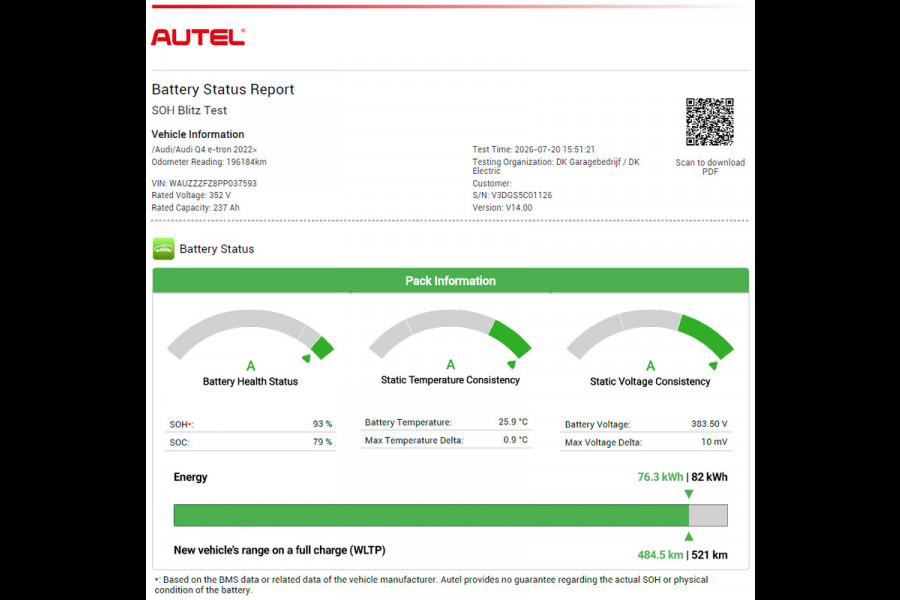The image size is (900, 600).
Task: Click the 10 mV delta value
Action: [714, 442]
